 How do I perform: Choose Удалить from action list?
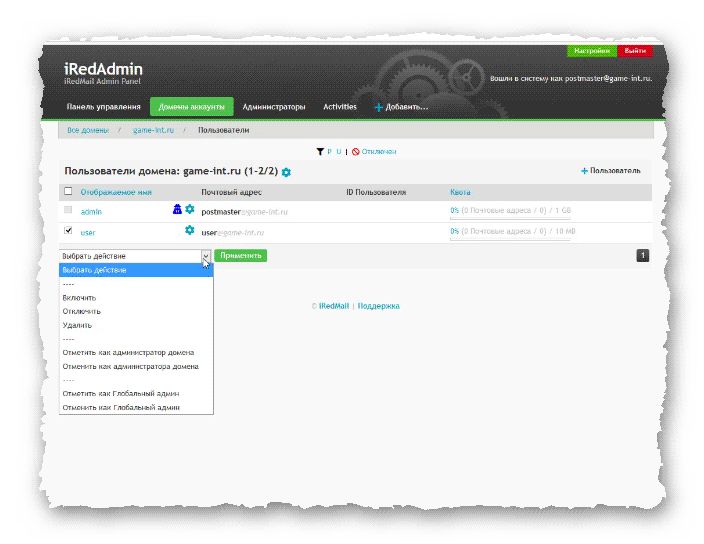pyautogui.click(x=77, y=325)
